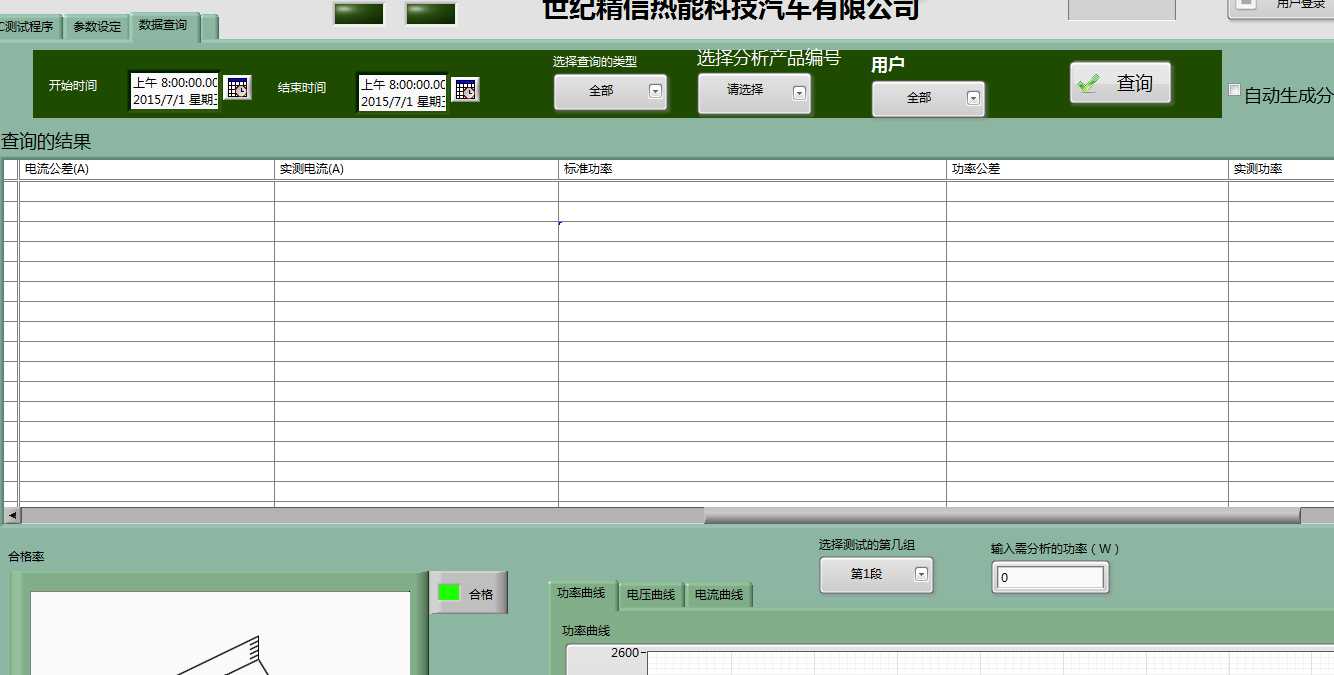Select 实测电流(A) column header
This screenshot has width=1334, height=675.
(416, 169)
